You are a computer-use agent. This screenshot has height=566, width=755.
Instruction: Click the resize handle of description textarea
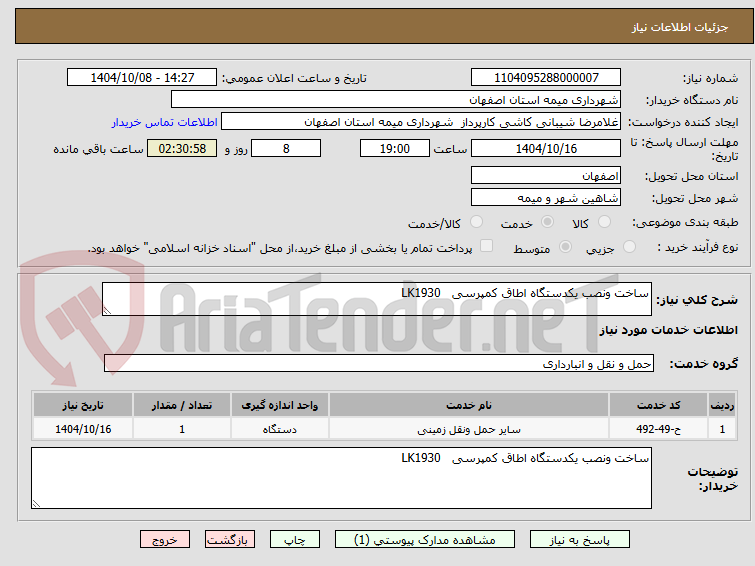click(x=107, y=311)
